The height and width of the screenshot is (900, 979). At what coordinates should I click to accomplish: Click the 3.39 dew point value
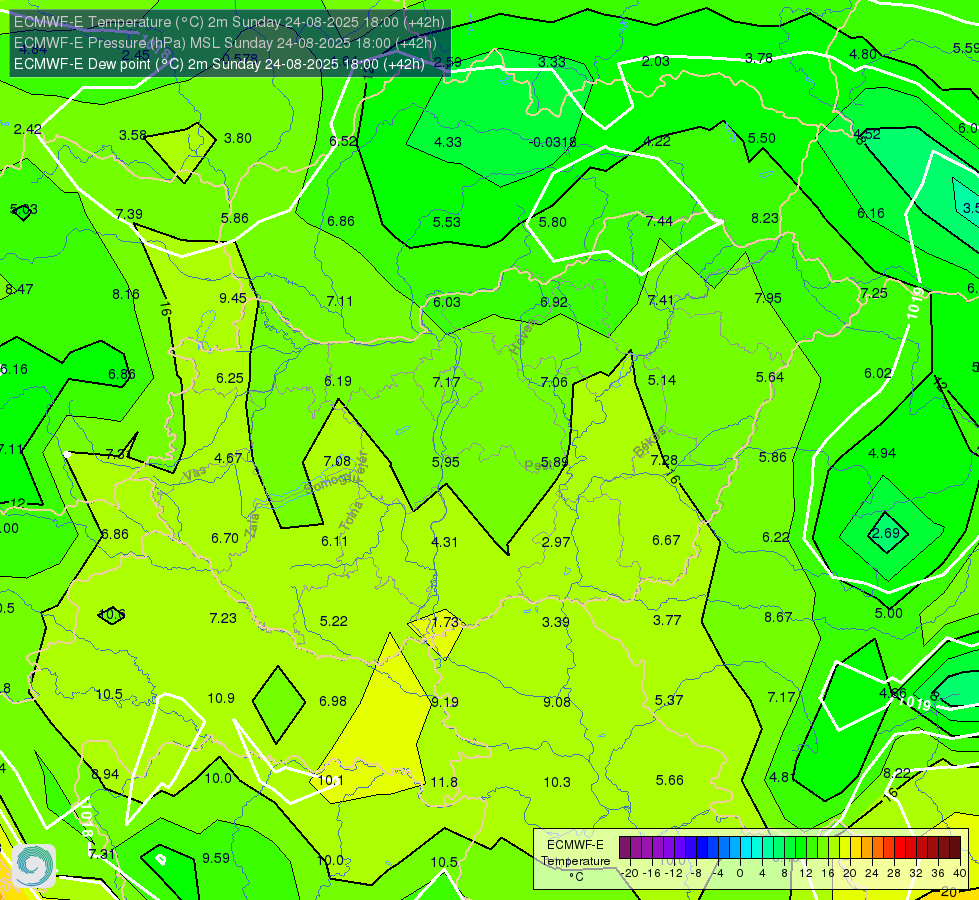pos(556,621)
